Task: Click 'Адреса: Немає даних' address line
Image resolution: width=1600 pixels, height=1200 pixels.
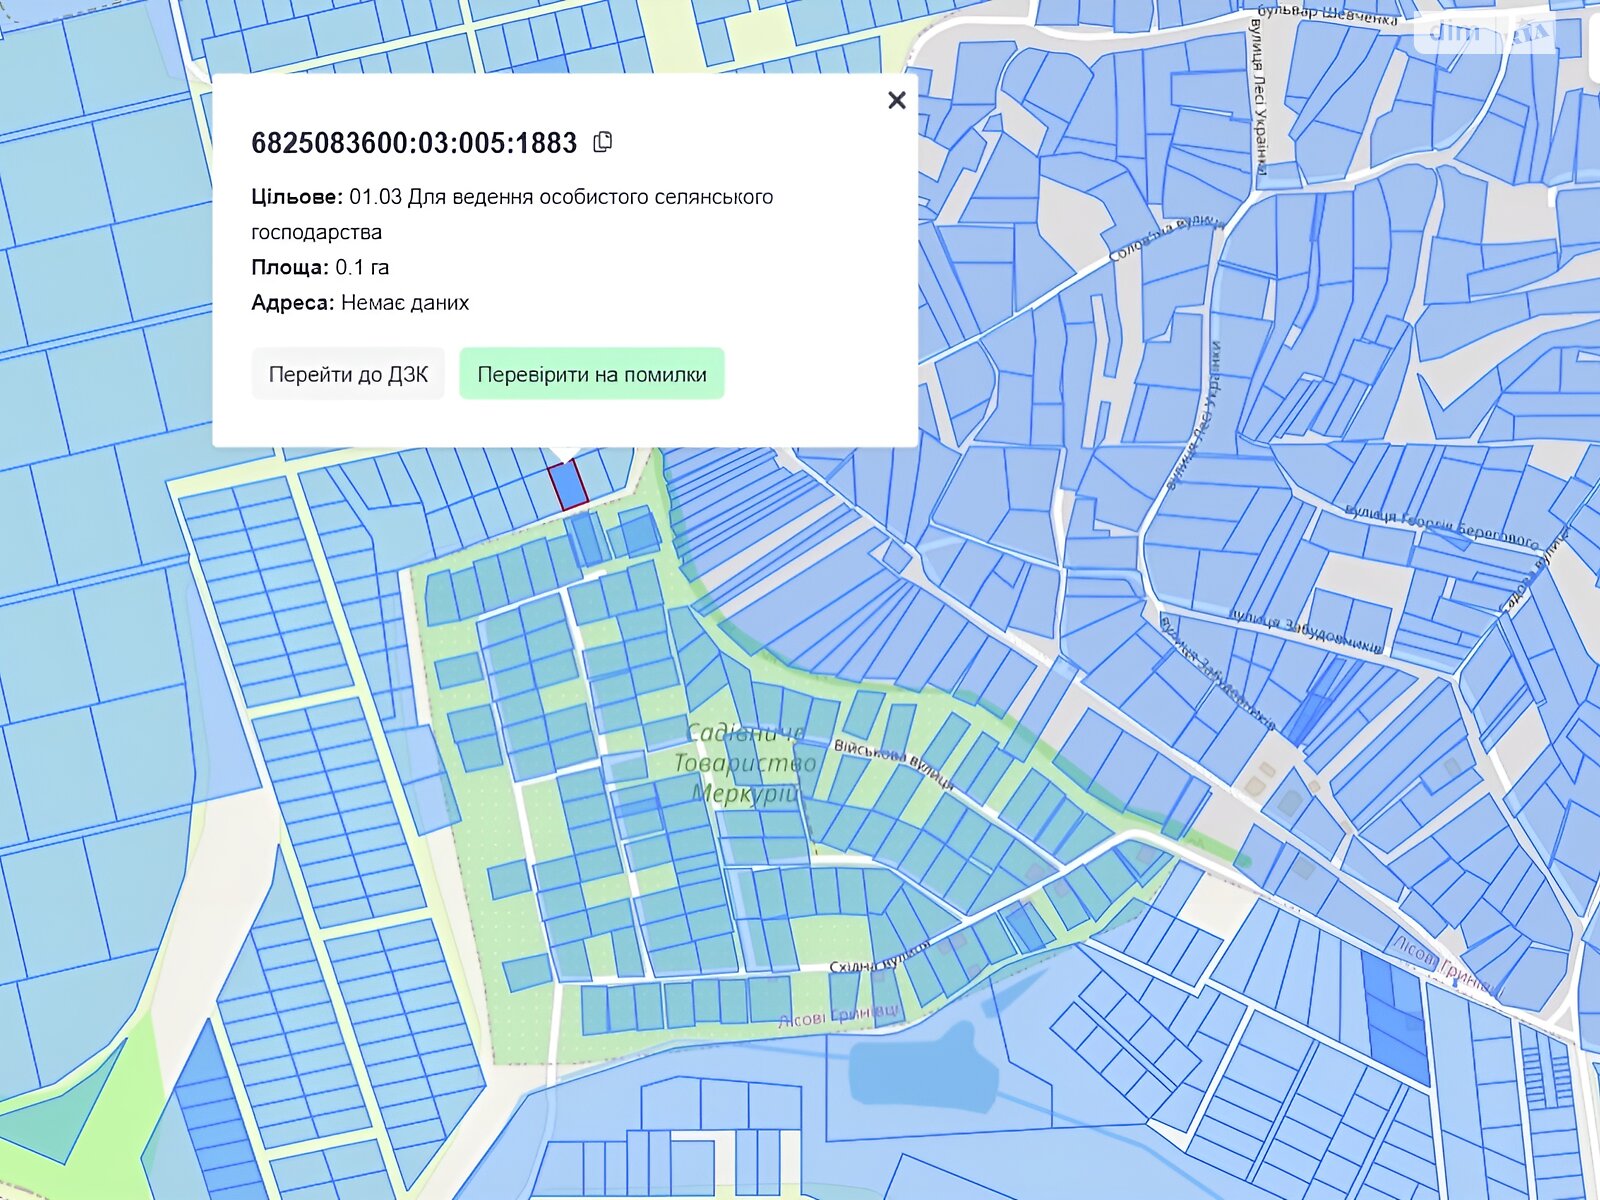Action: point(360,302)
